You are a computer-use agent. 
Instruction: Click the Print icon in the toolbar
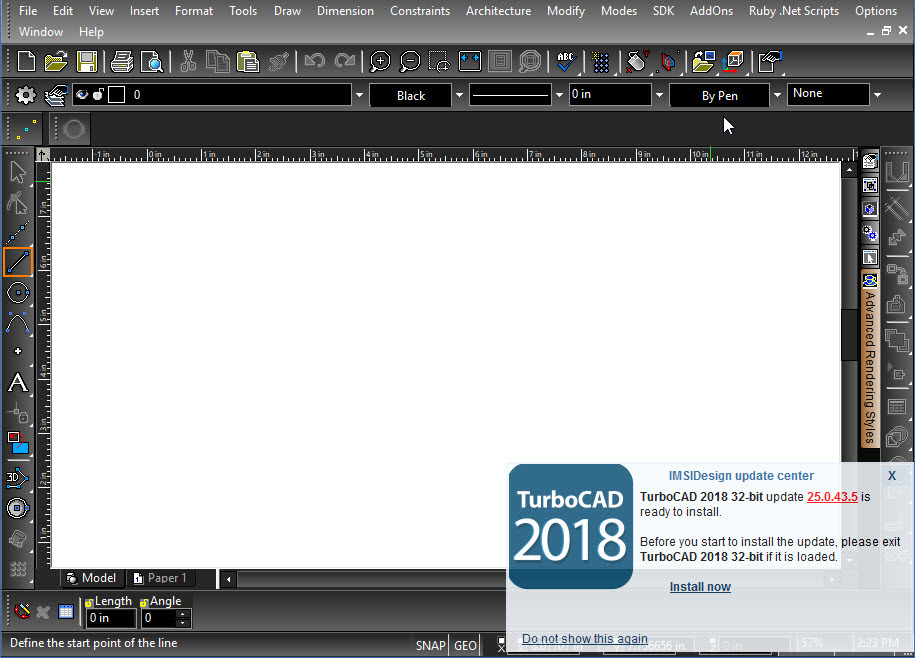[x=122, y=61]
